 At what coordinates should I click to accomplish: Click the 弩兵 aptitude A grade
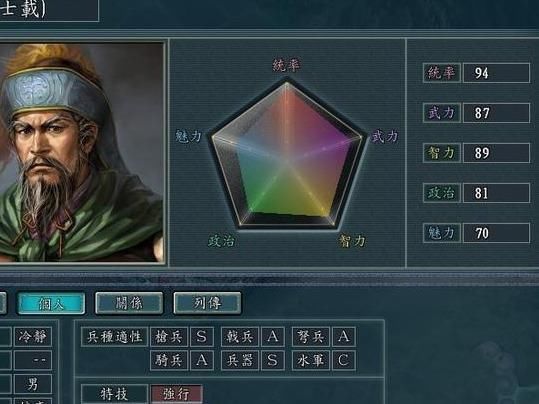point(344,336)
